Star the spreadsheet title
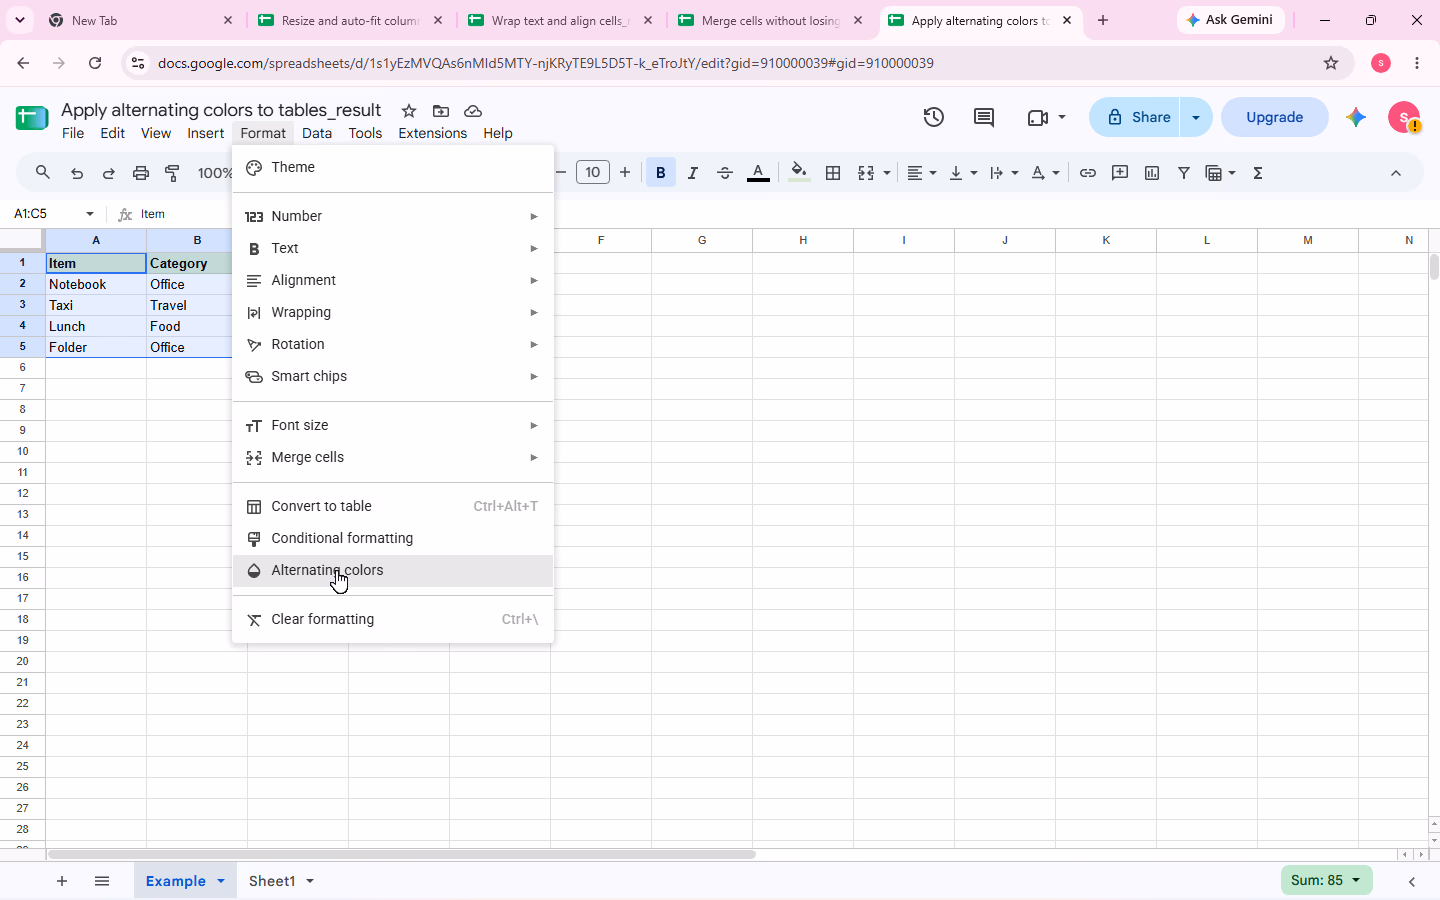The width and height of the screenshot is (1440, 900). [x=409, y=111]
